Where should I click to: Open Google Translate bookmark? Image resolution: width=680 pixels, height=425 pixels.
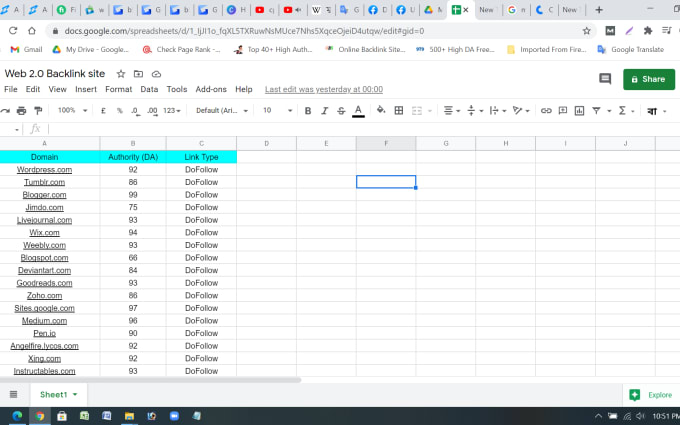point(631,49)
